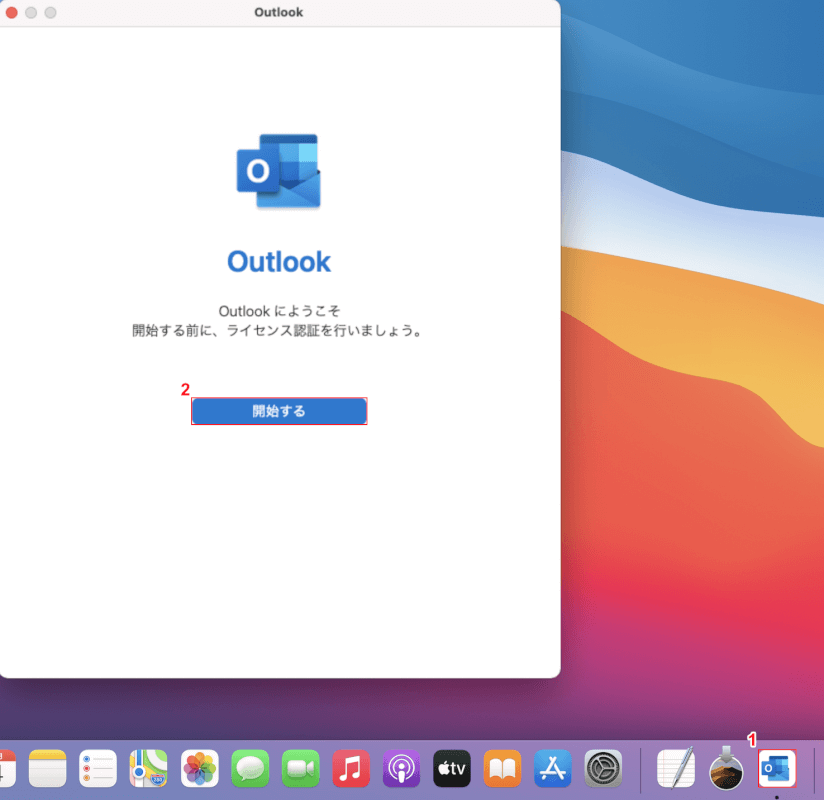Start FaceTime from the Dock

point(301,768)
